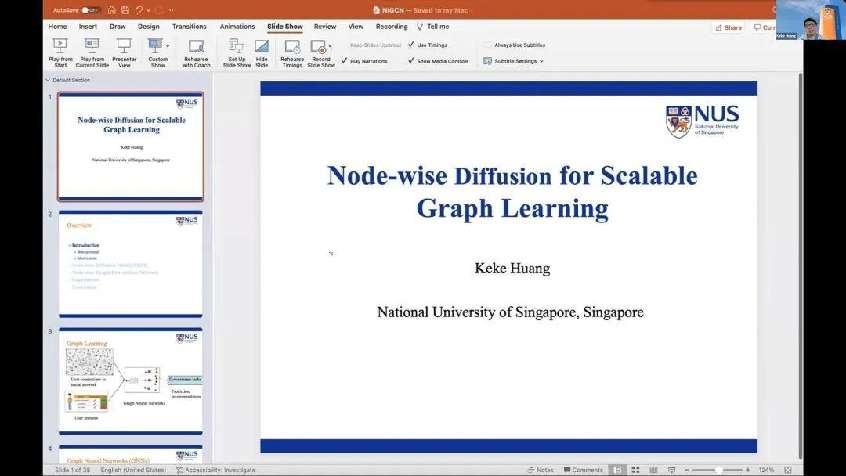The image size is (846, 476).
Task: Open the quick access more options ellipsis
Action: point(172,10)
